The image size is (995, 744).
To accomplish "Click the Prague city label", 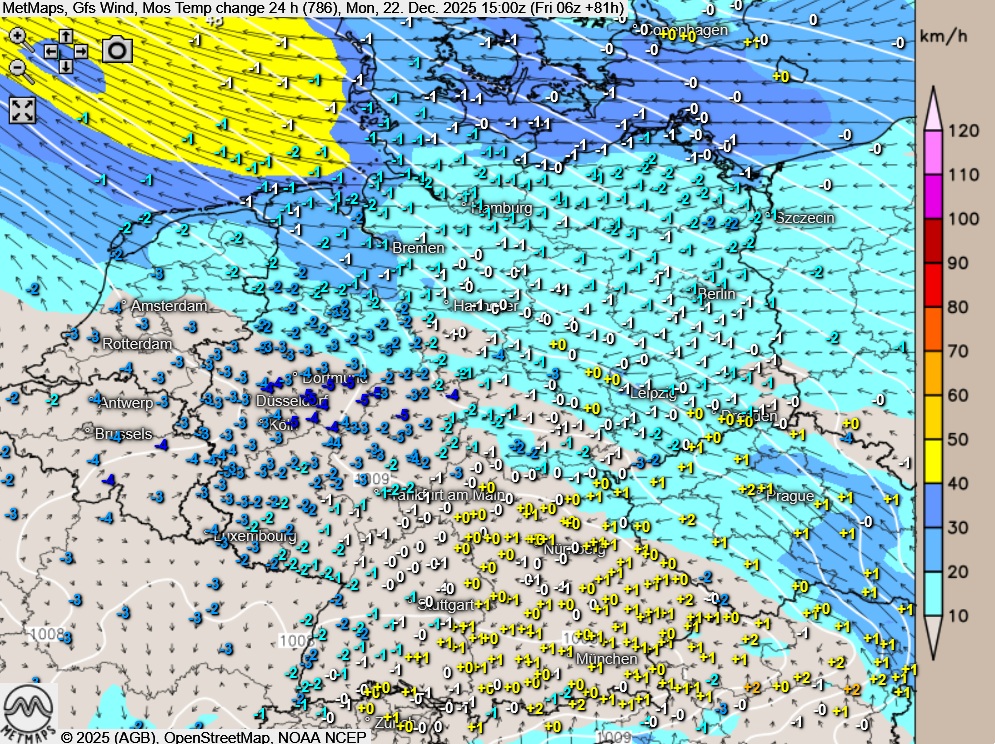I will (x=790, y=496).
